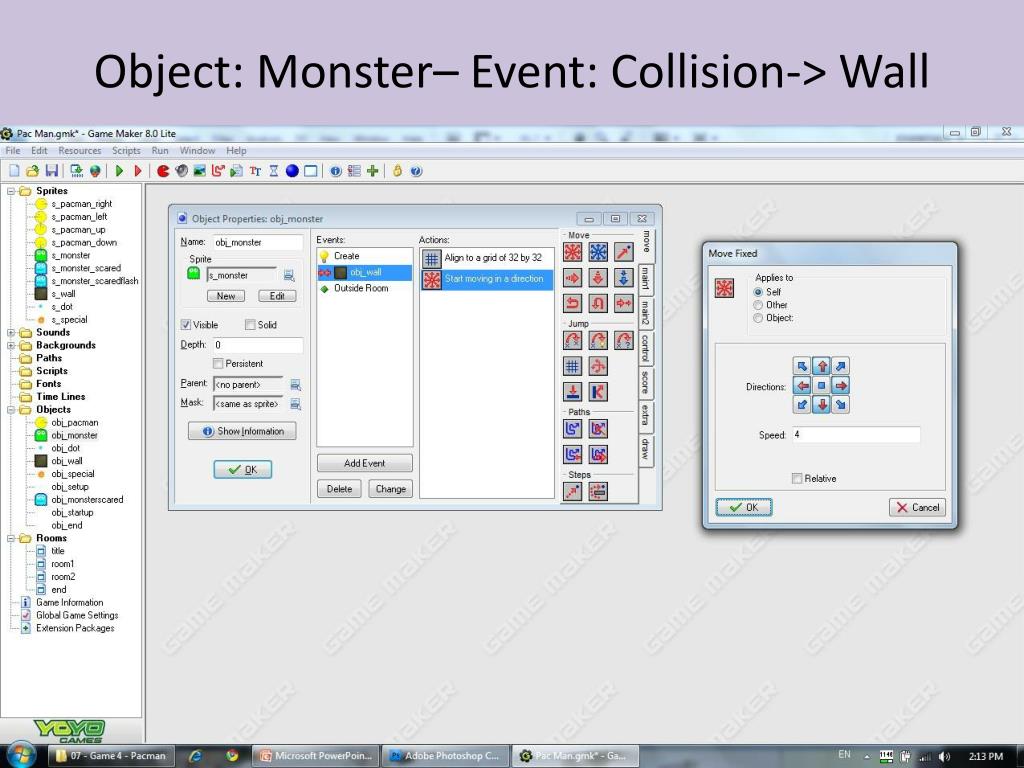Click the Delete event button
The width and height of the screenshot is (1024, 768).
pyautogui.click(x=339, y=488)
